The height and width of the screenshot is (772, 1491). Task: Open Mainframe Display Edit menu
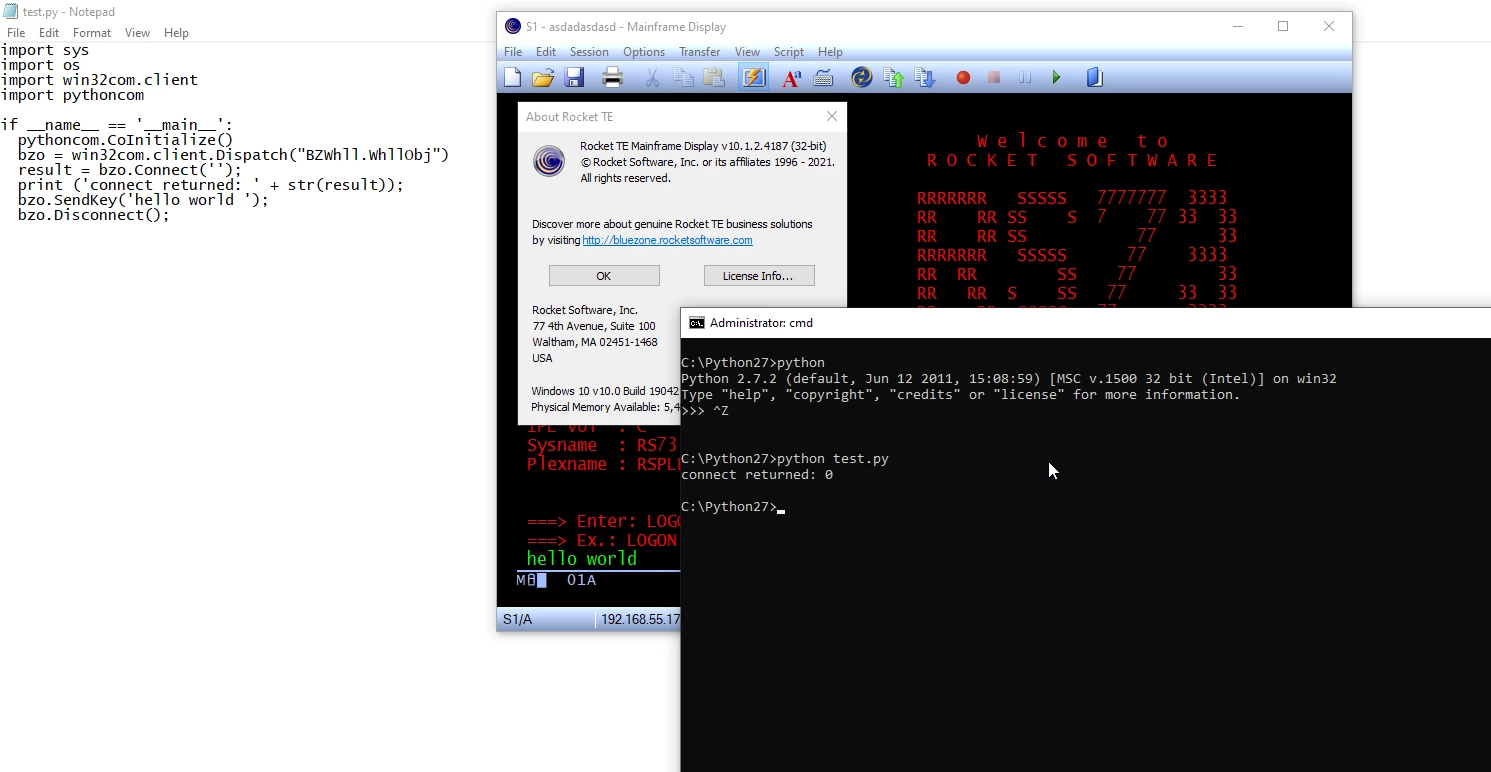tap(546, 52)
